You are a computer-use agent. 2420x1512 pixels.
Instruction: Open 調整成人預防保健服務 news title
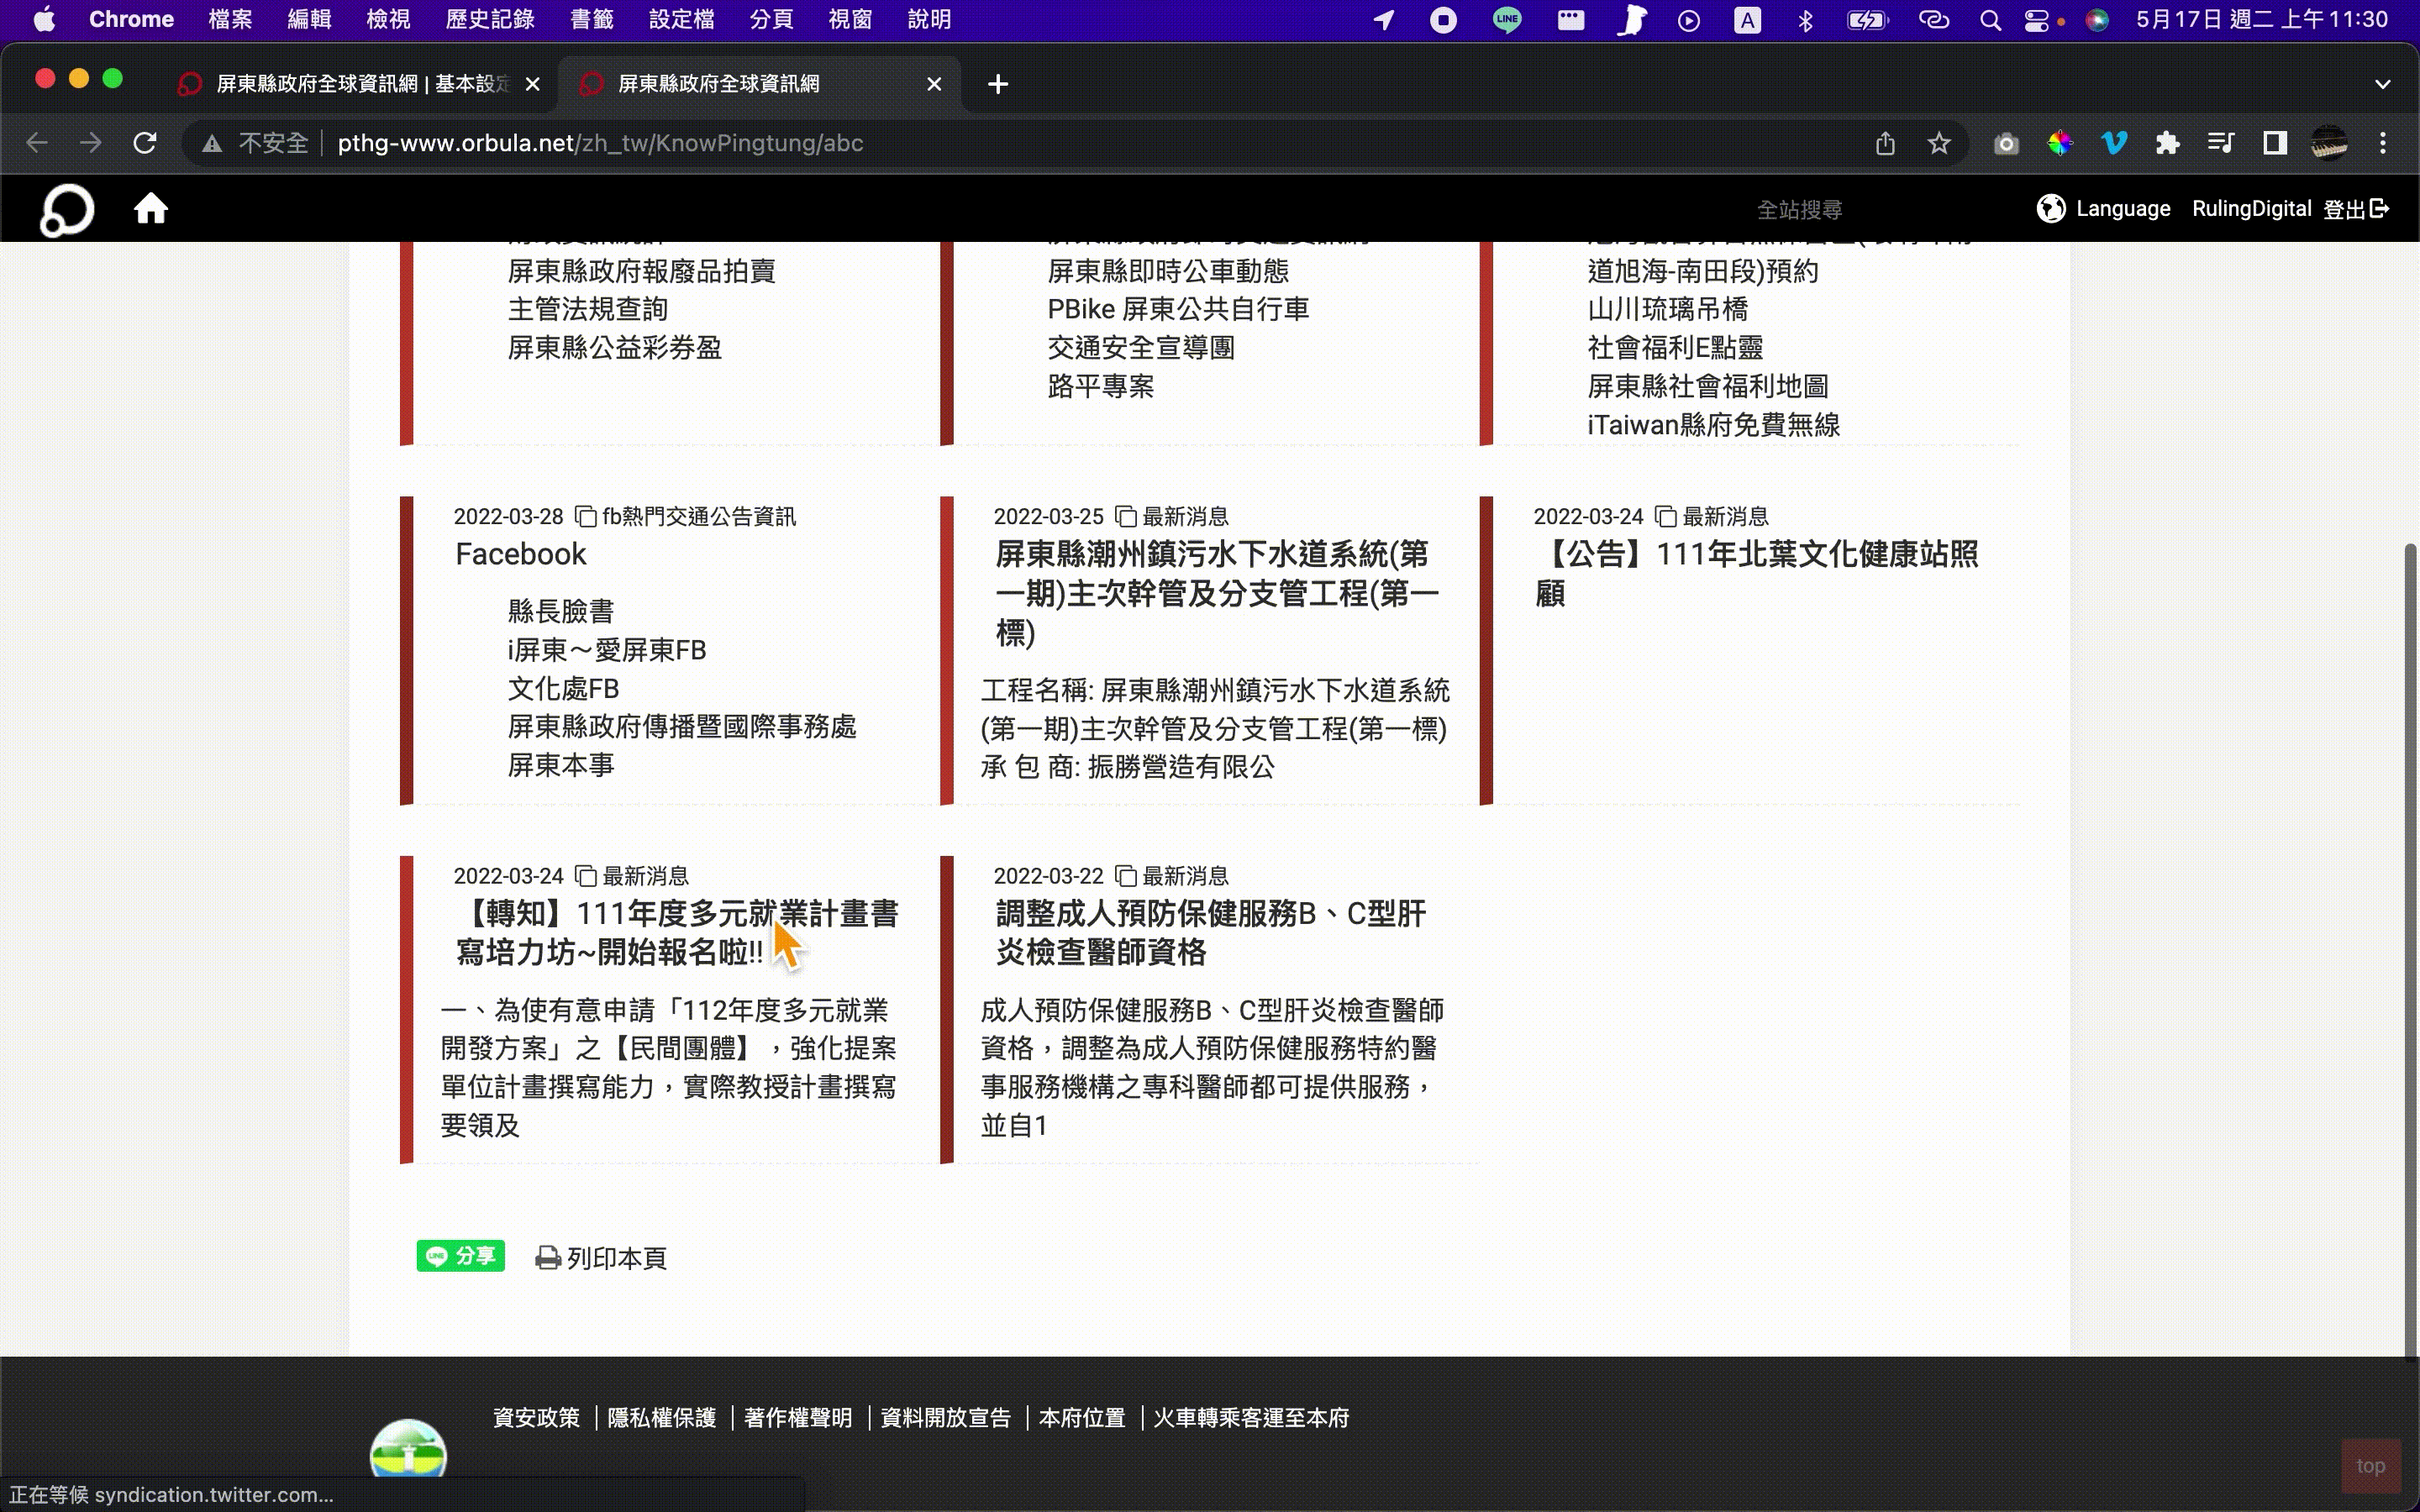point(1210,932)
